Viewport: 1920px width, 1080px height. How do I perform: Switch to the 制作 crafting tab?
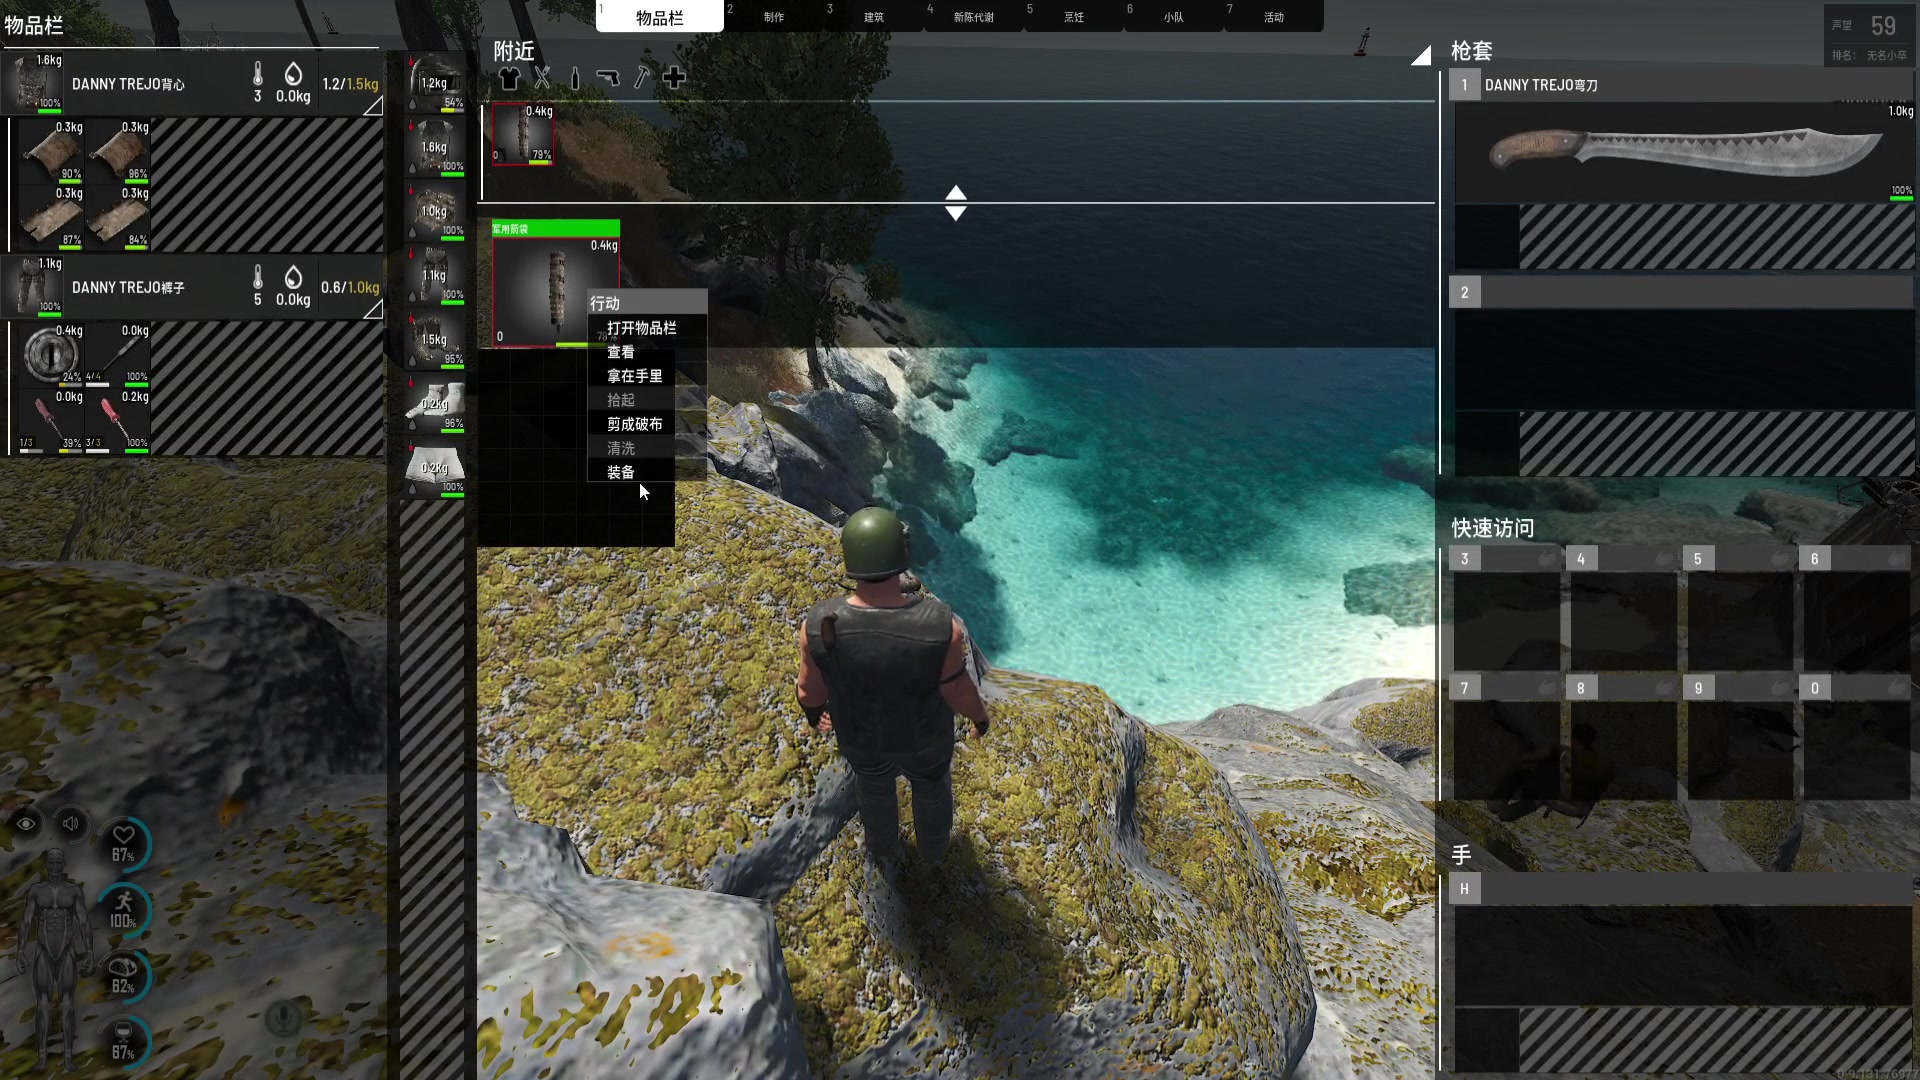pos(774,17)
